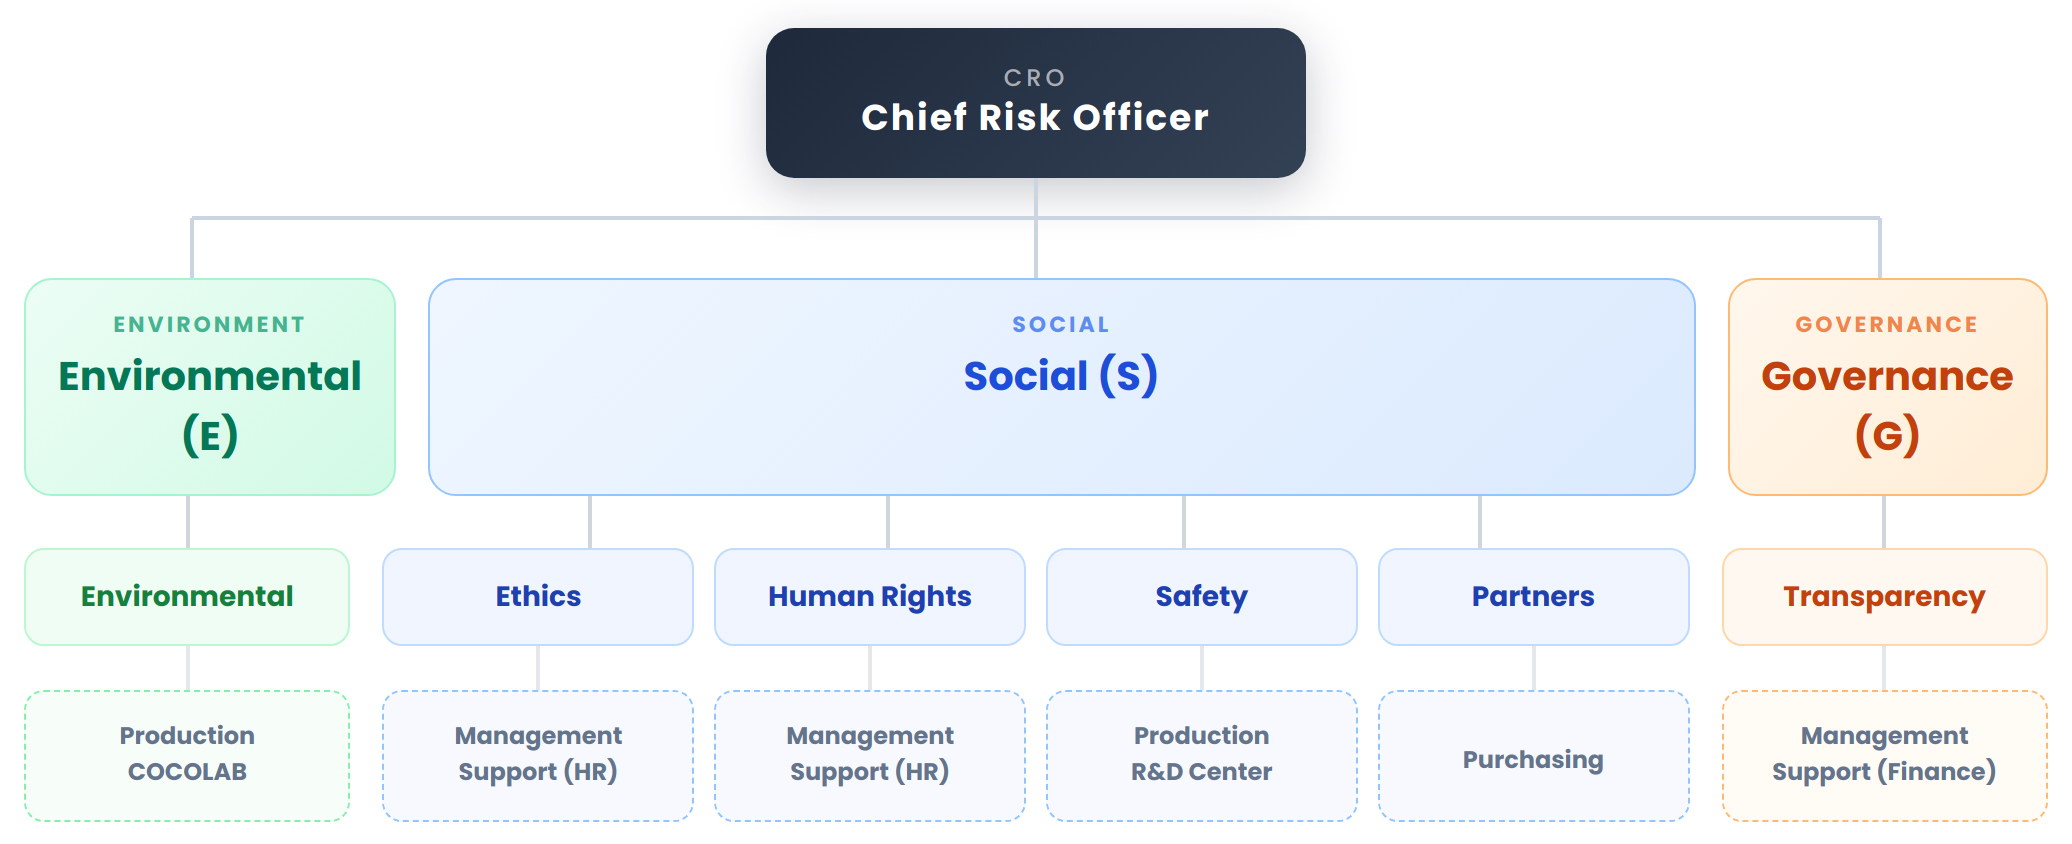
Task: Click the Environmental sub-category box
Action: [x=187, y=597]
